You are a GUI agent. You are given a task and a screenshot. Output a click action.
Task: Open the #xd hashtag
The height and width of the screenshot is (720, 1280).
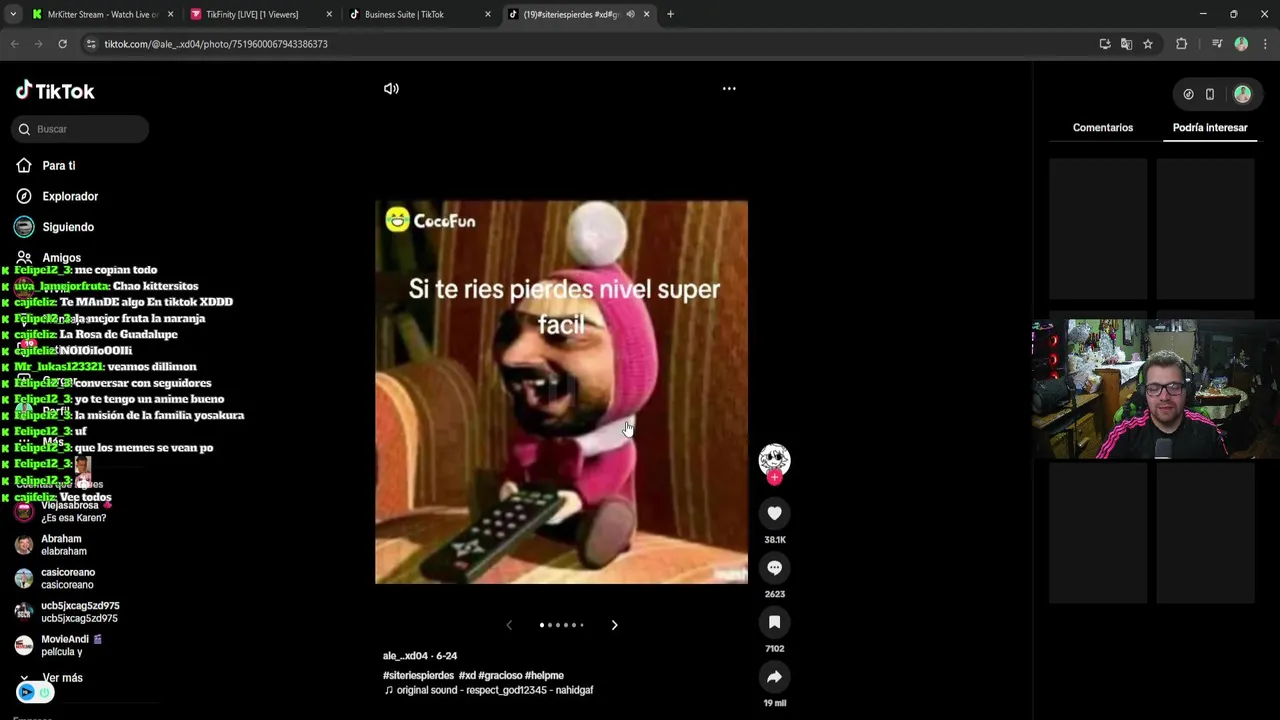[467, 676]
